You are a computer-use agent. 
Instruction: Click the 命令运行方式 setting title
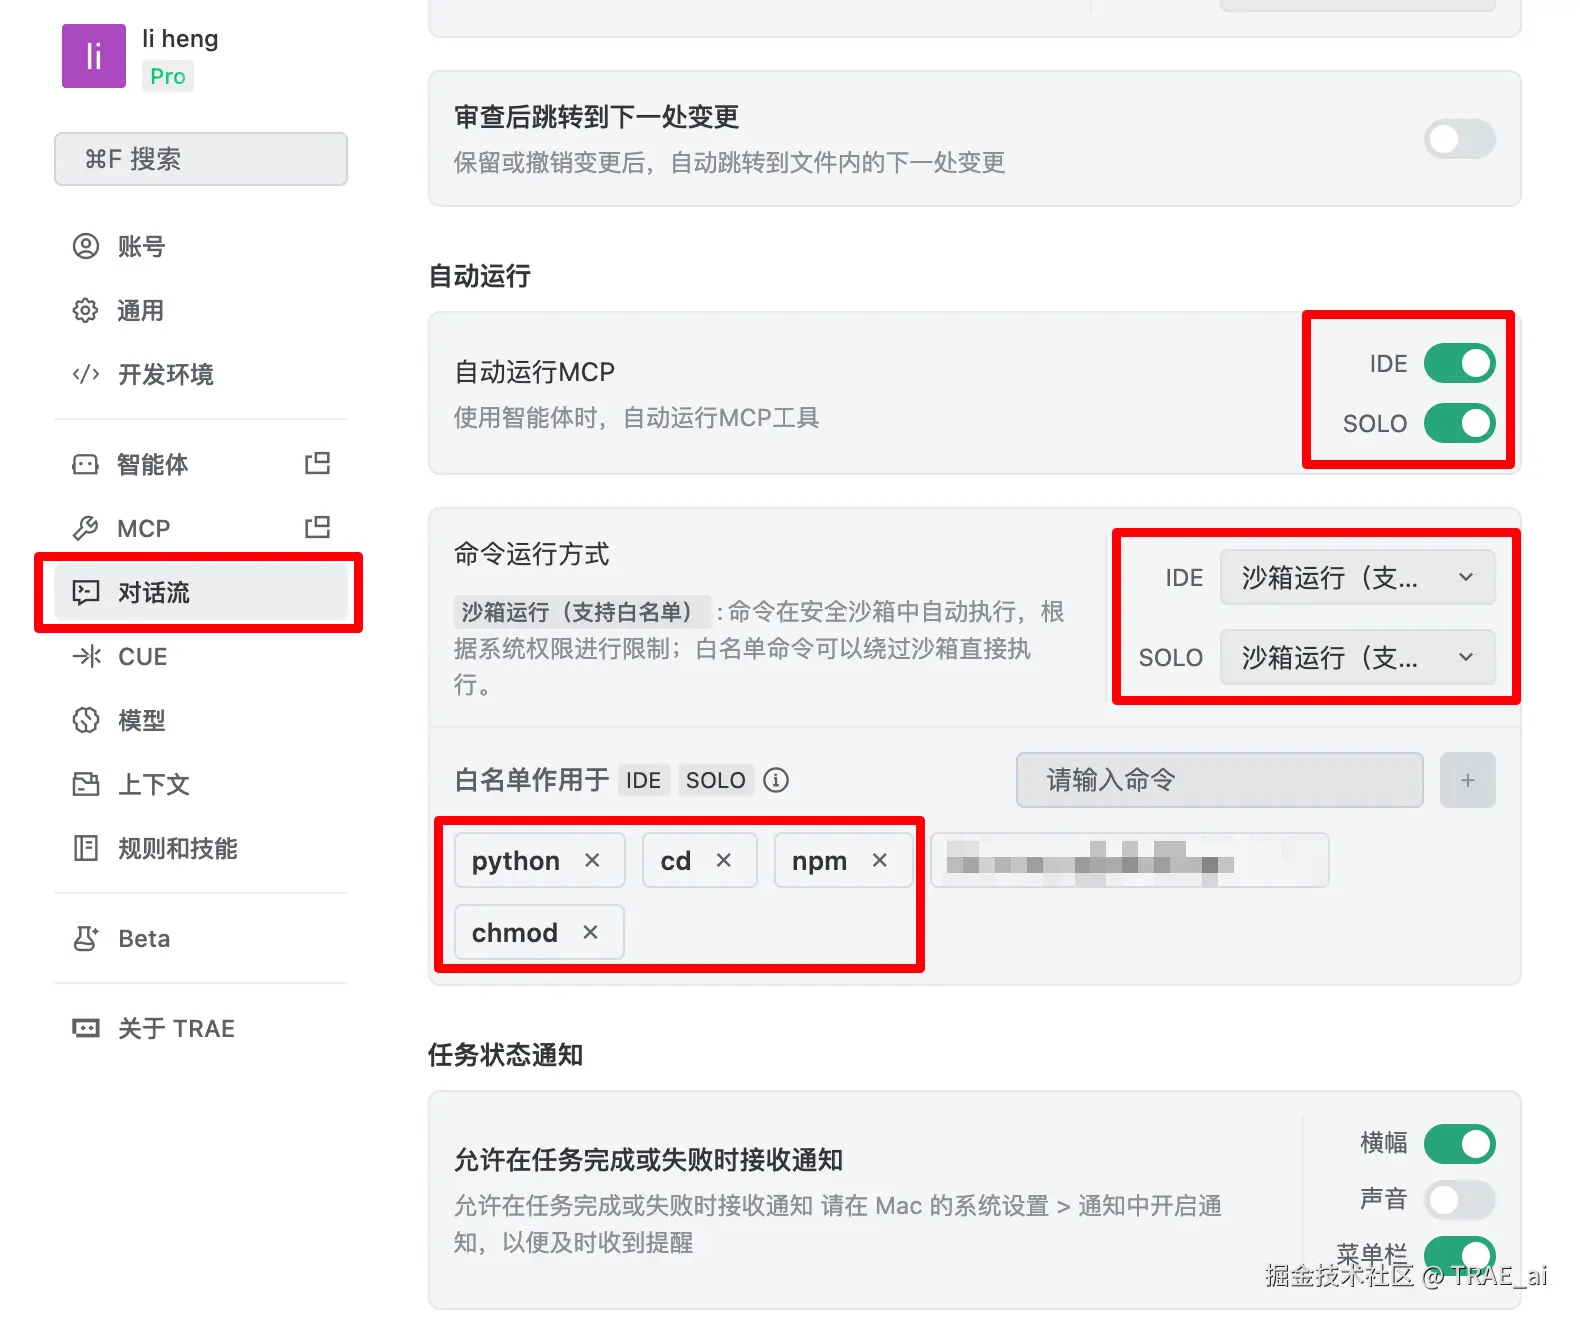pos(532,554)
